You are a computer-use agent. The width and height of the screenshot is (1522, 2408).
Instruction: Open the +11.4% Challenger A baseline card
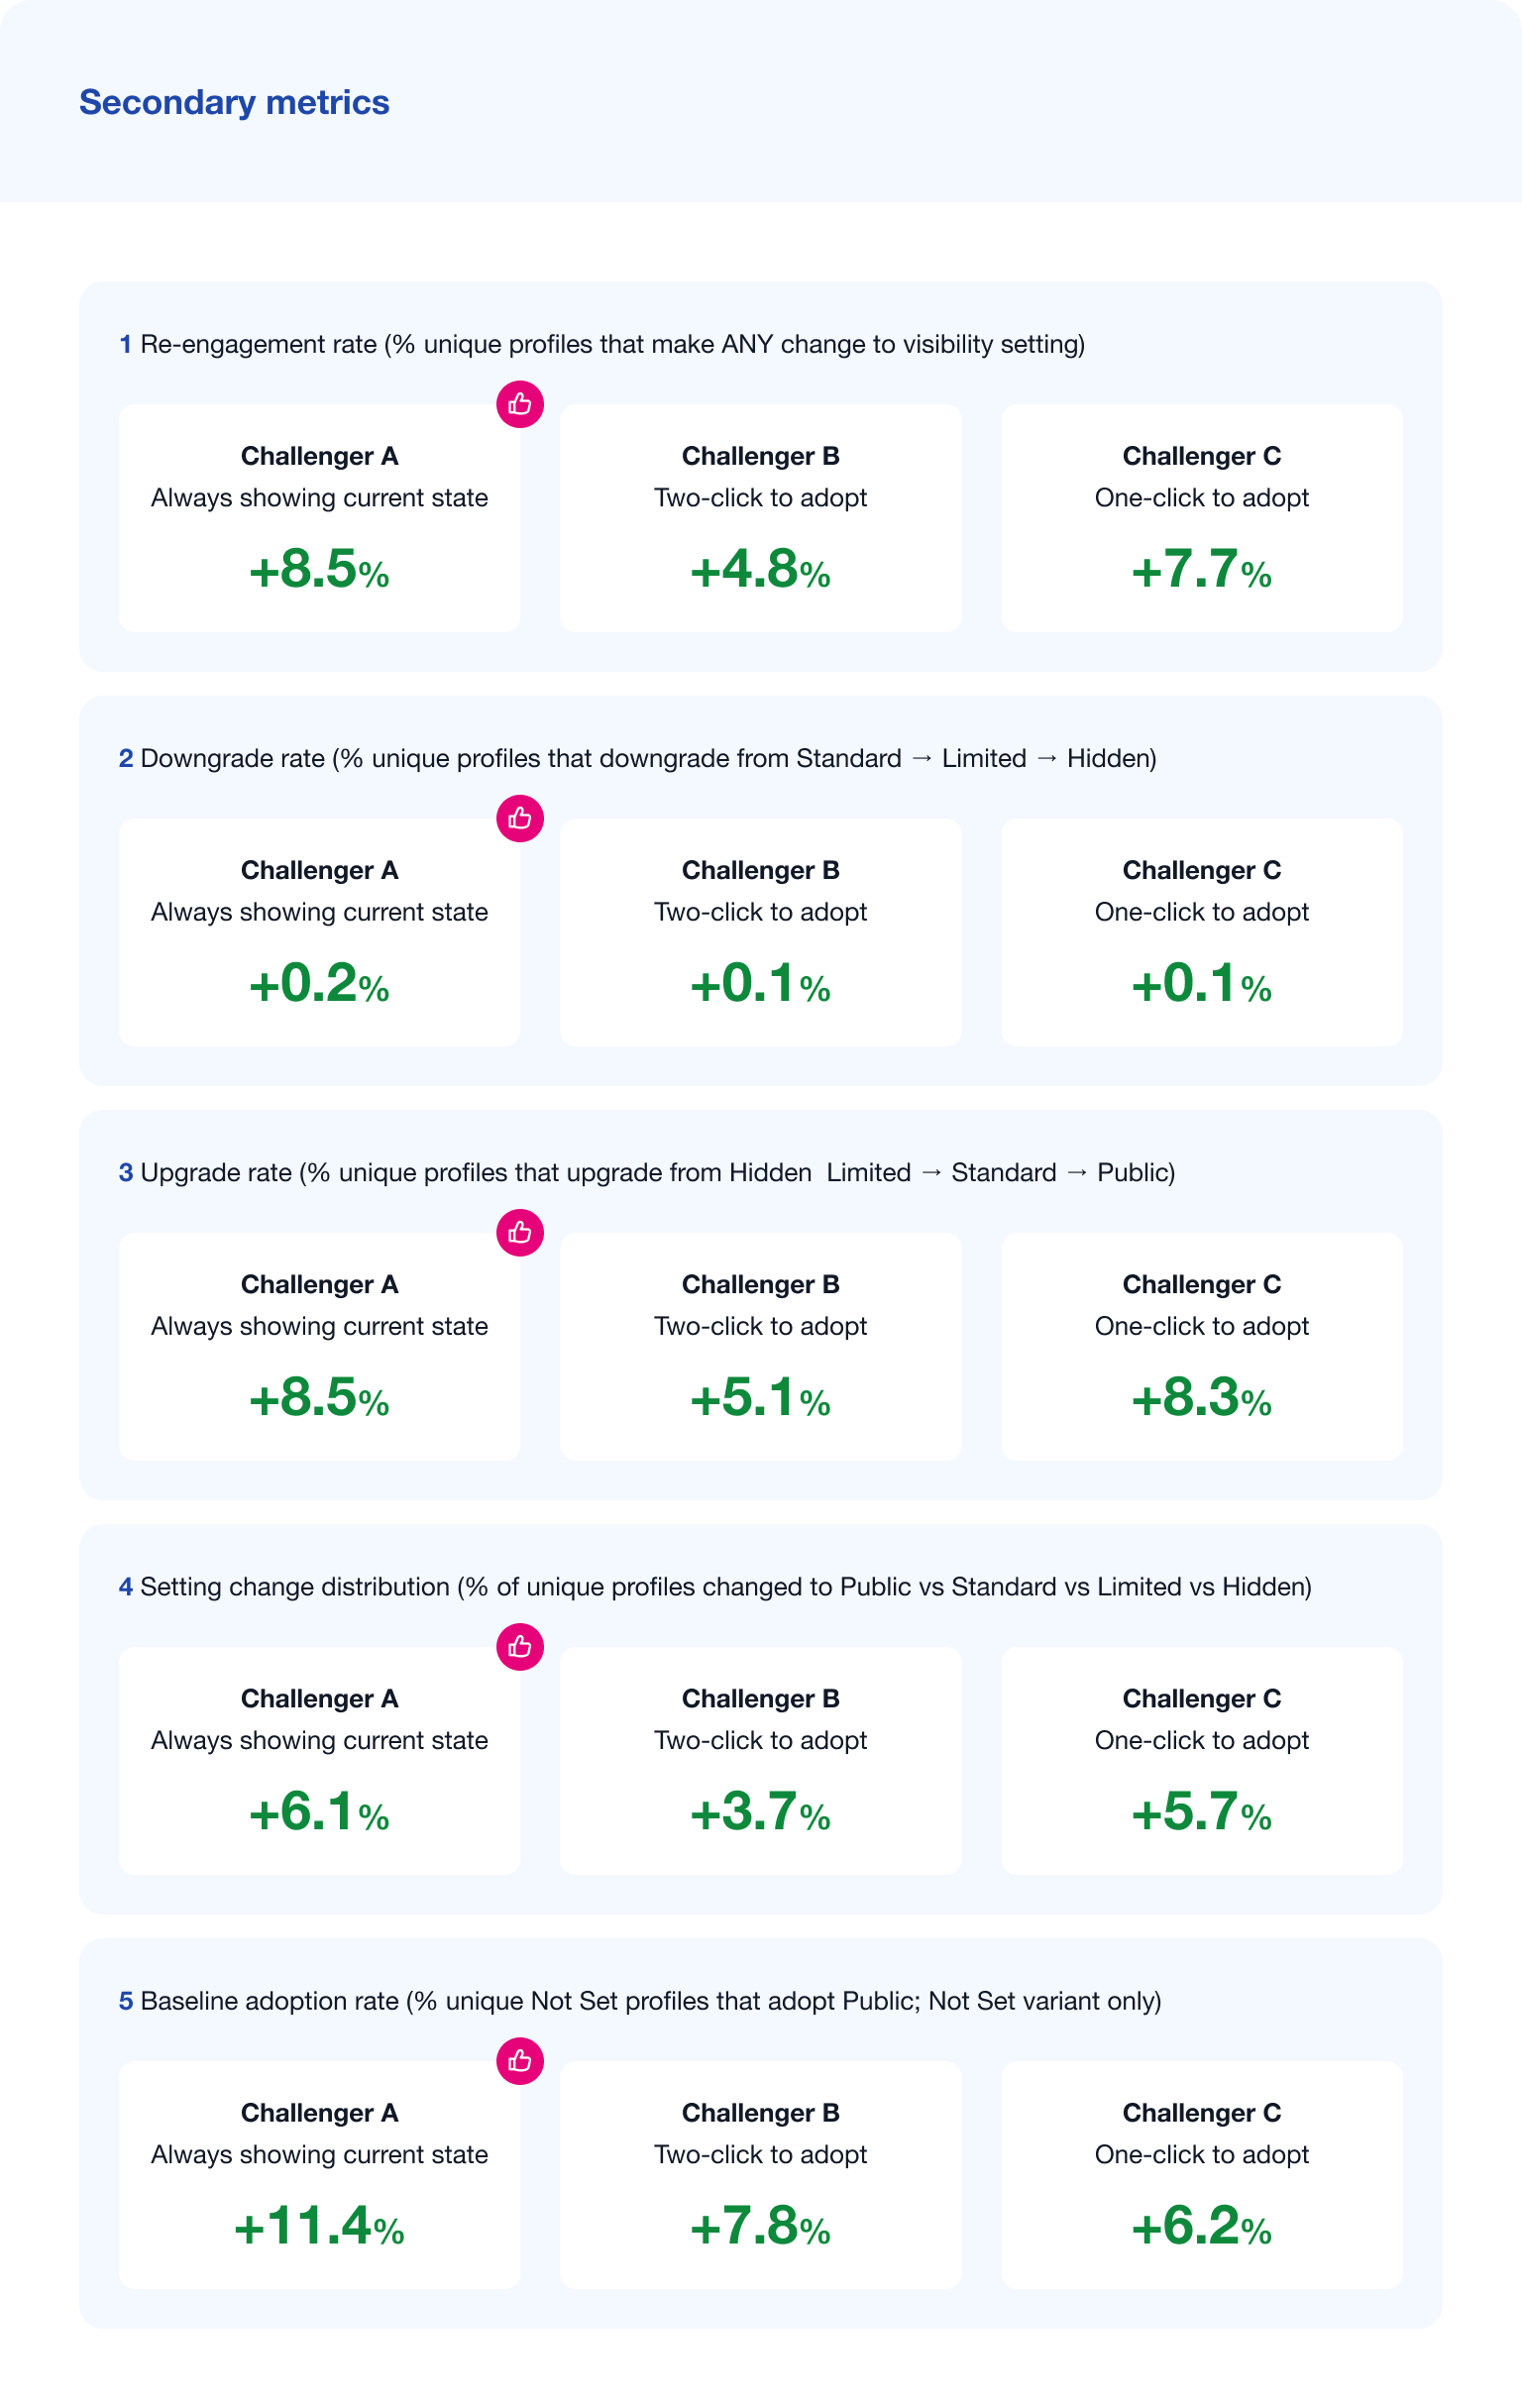click(x=319, y=2174)
